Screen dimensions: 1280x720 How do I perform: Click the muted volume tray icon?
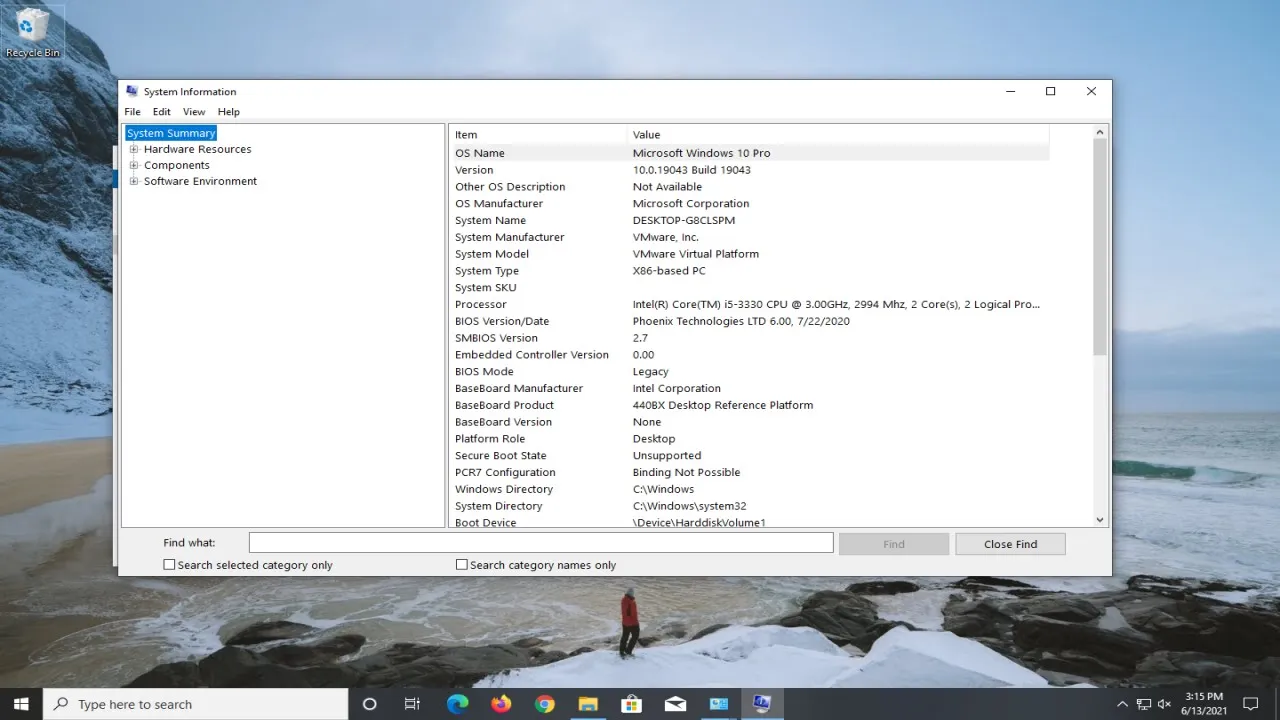(1166, 704)
